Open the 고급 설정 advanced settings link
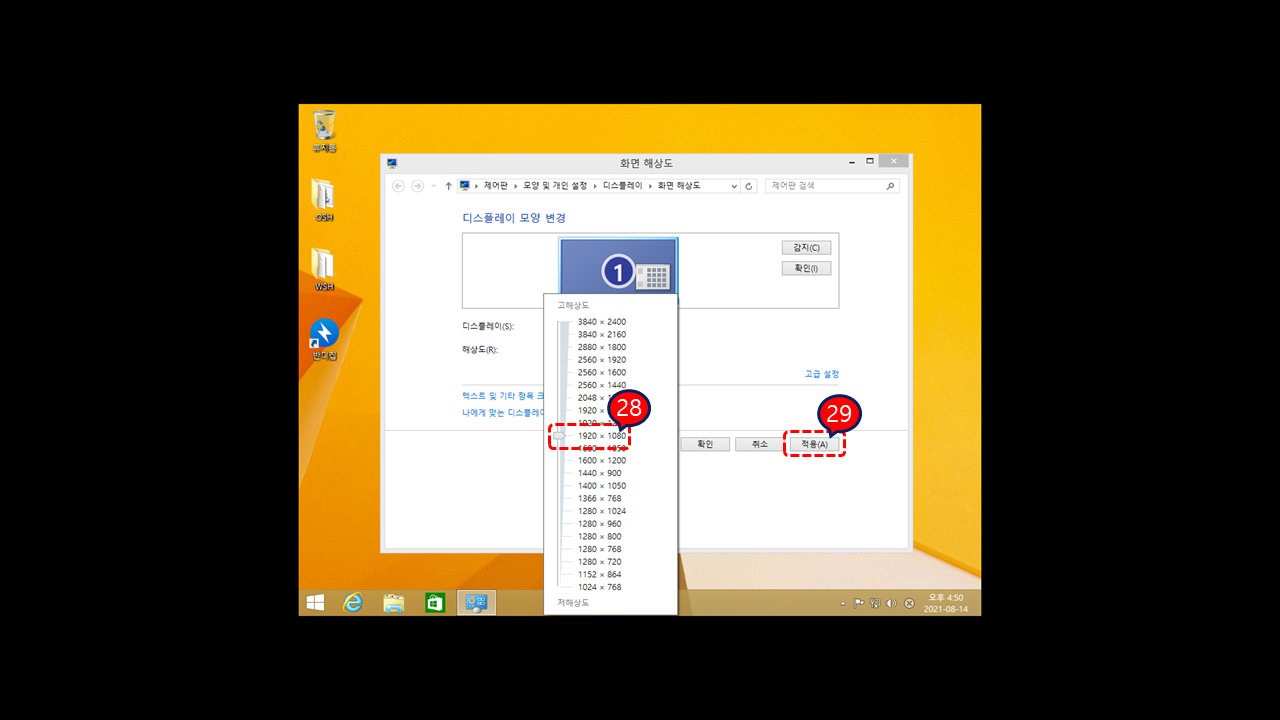 pyautogui.click(x=822, y=374)
